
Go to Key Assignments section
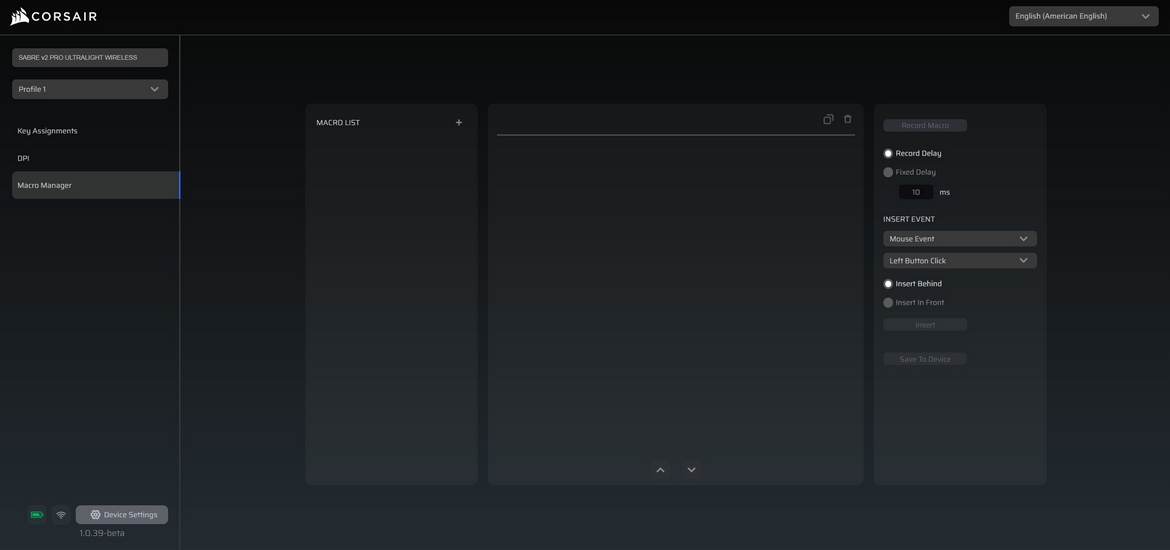click(x=47, y=131)
